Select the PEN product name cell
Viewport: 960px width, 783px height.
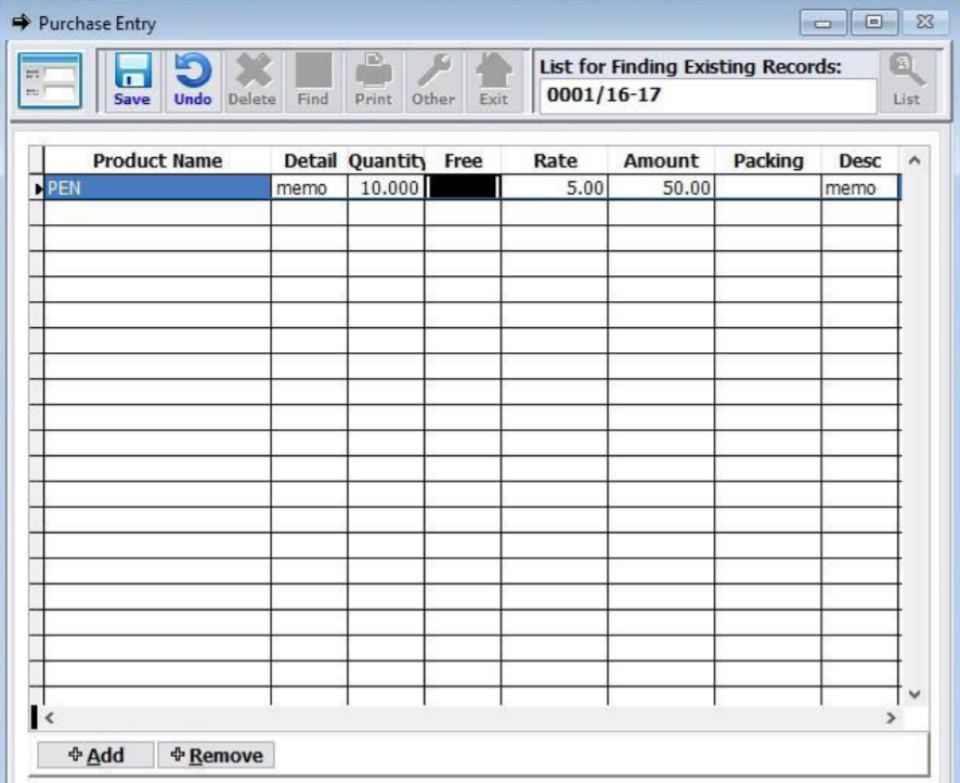pos(157,187)
